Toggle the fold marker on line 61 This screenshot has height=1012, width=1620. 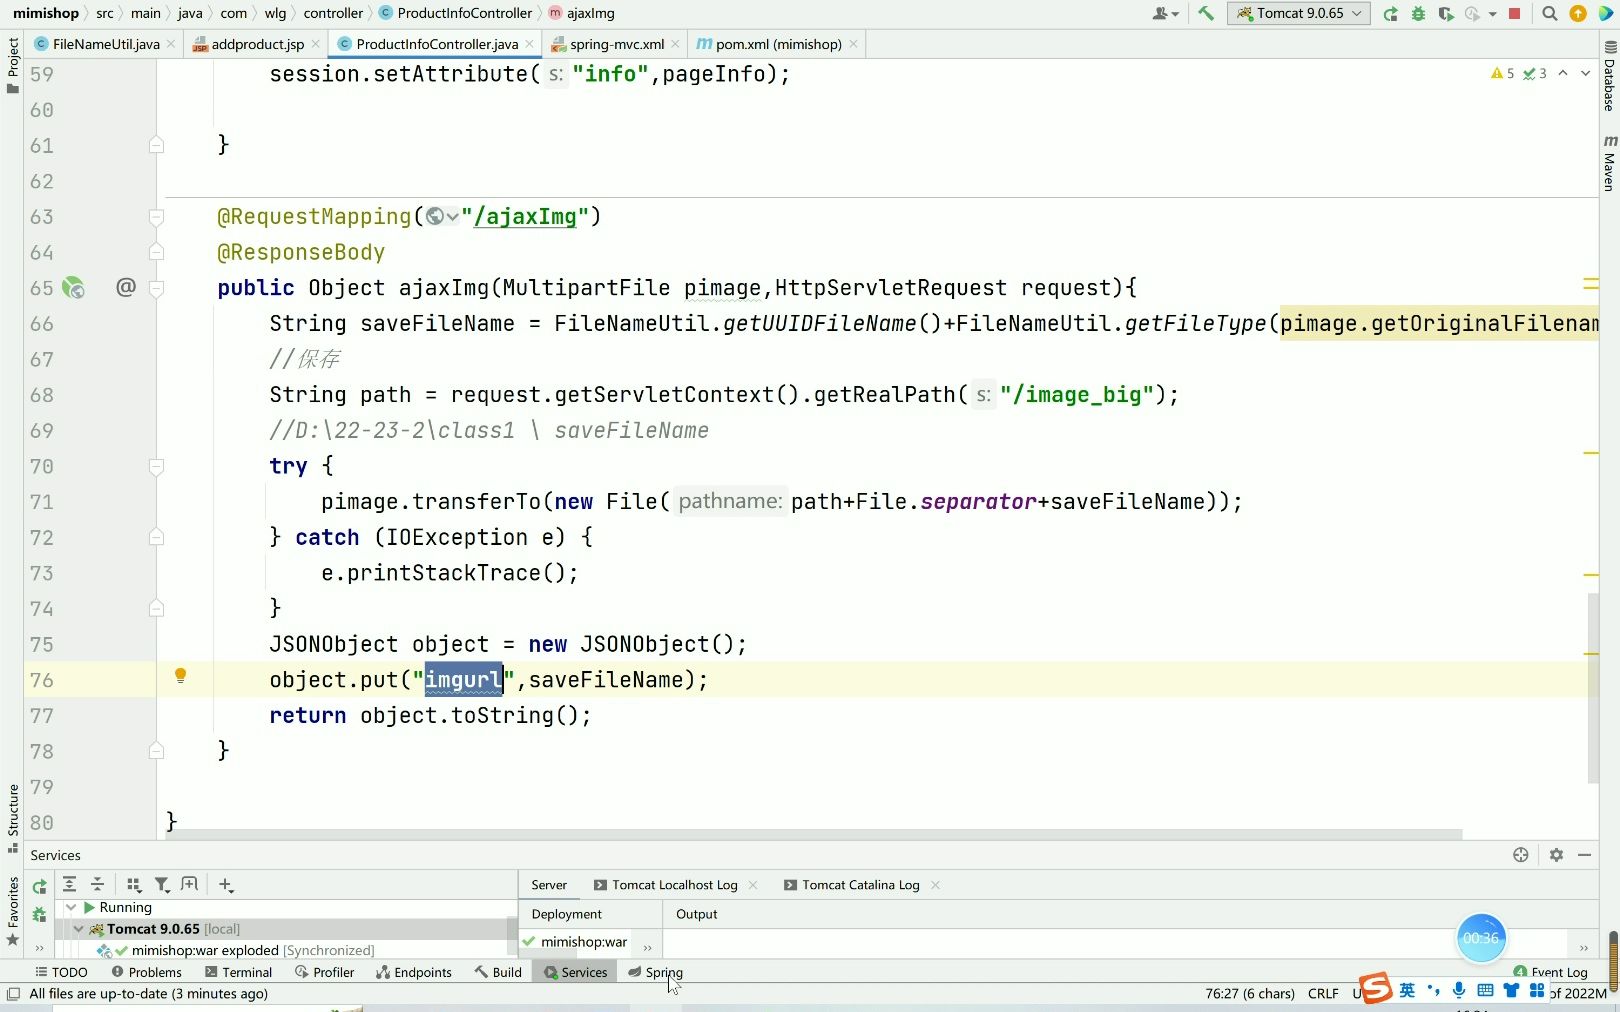point(156,145)
